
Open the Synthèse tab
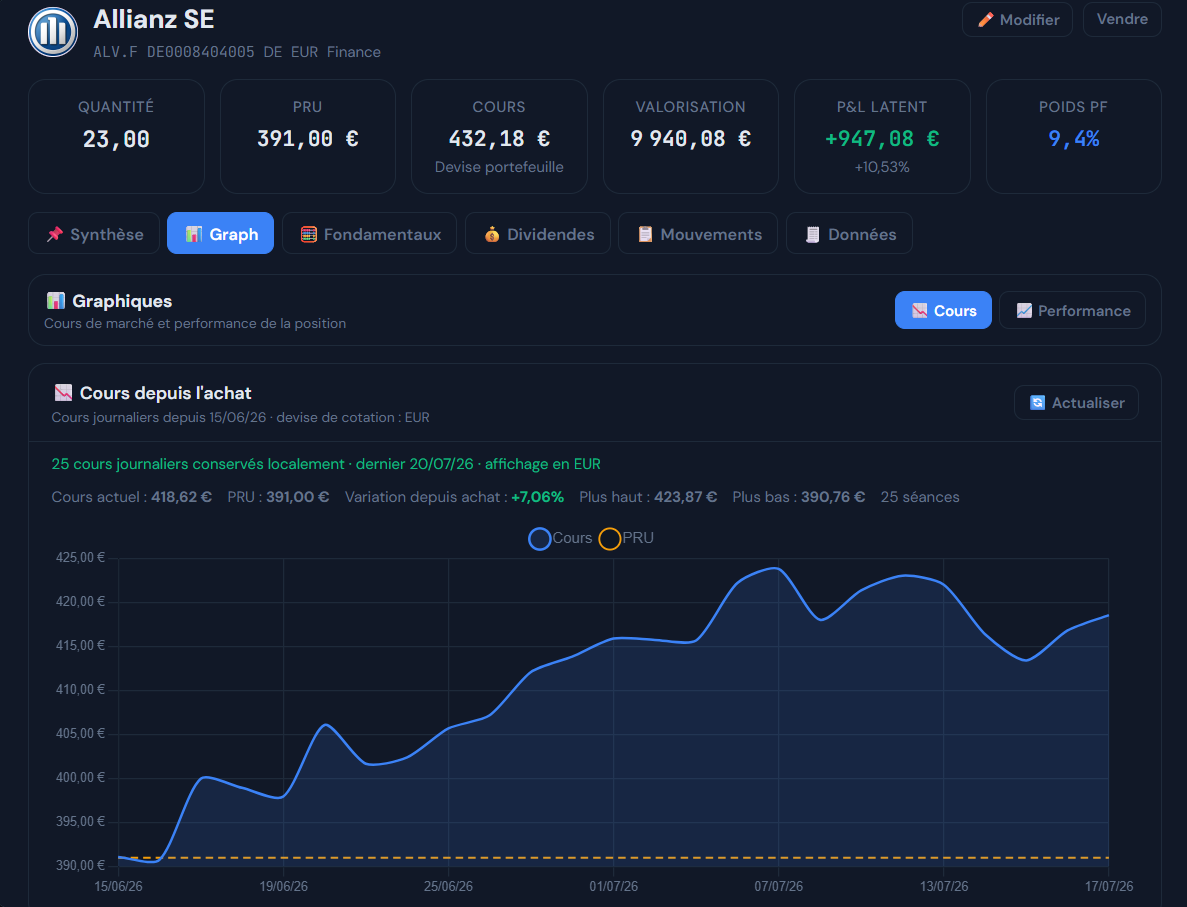click(x=94, y=233)
